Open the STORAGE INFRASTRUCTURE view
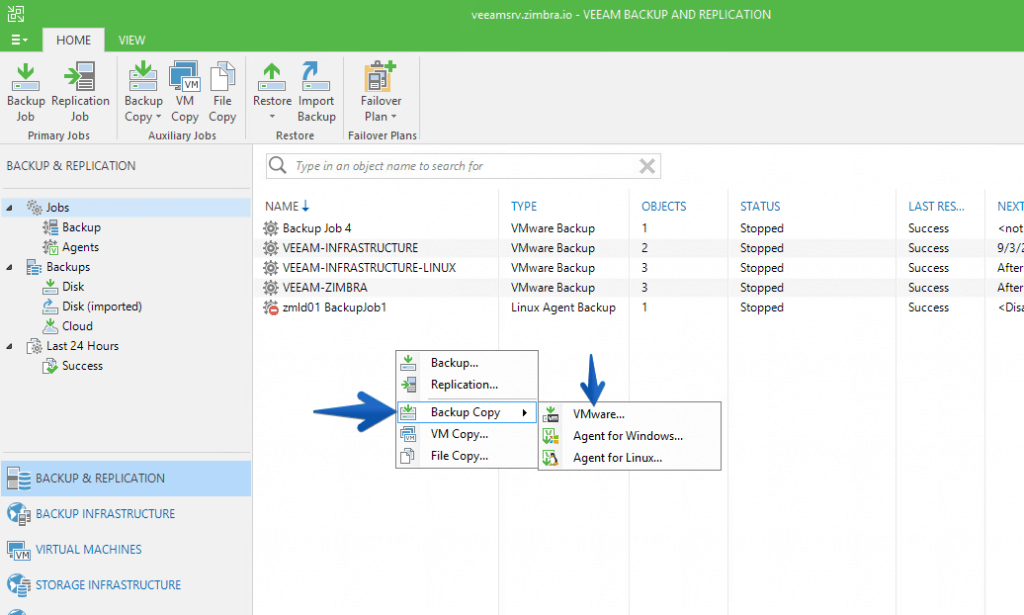1024x615 pixels. [x=126, y=585]
